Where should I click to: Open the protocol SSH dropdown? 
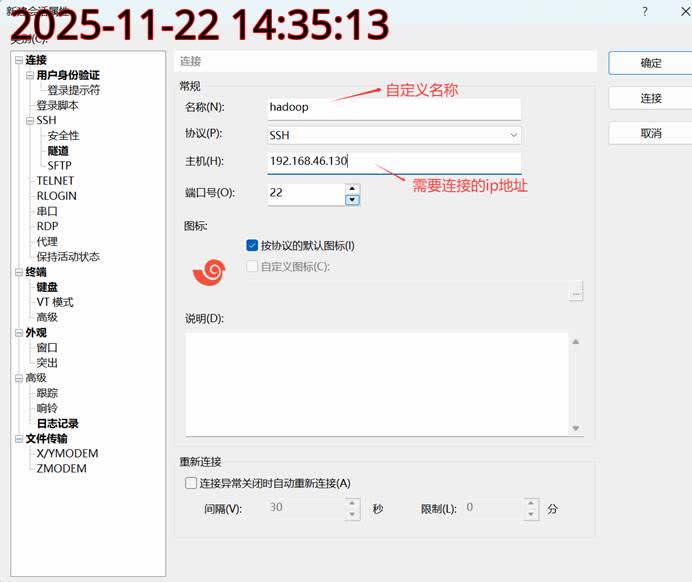point(394,134)
